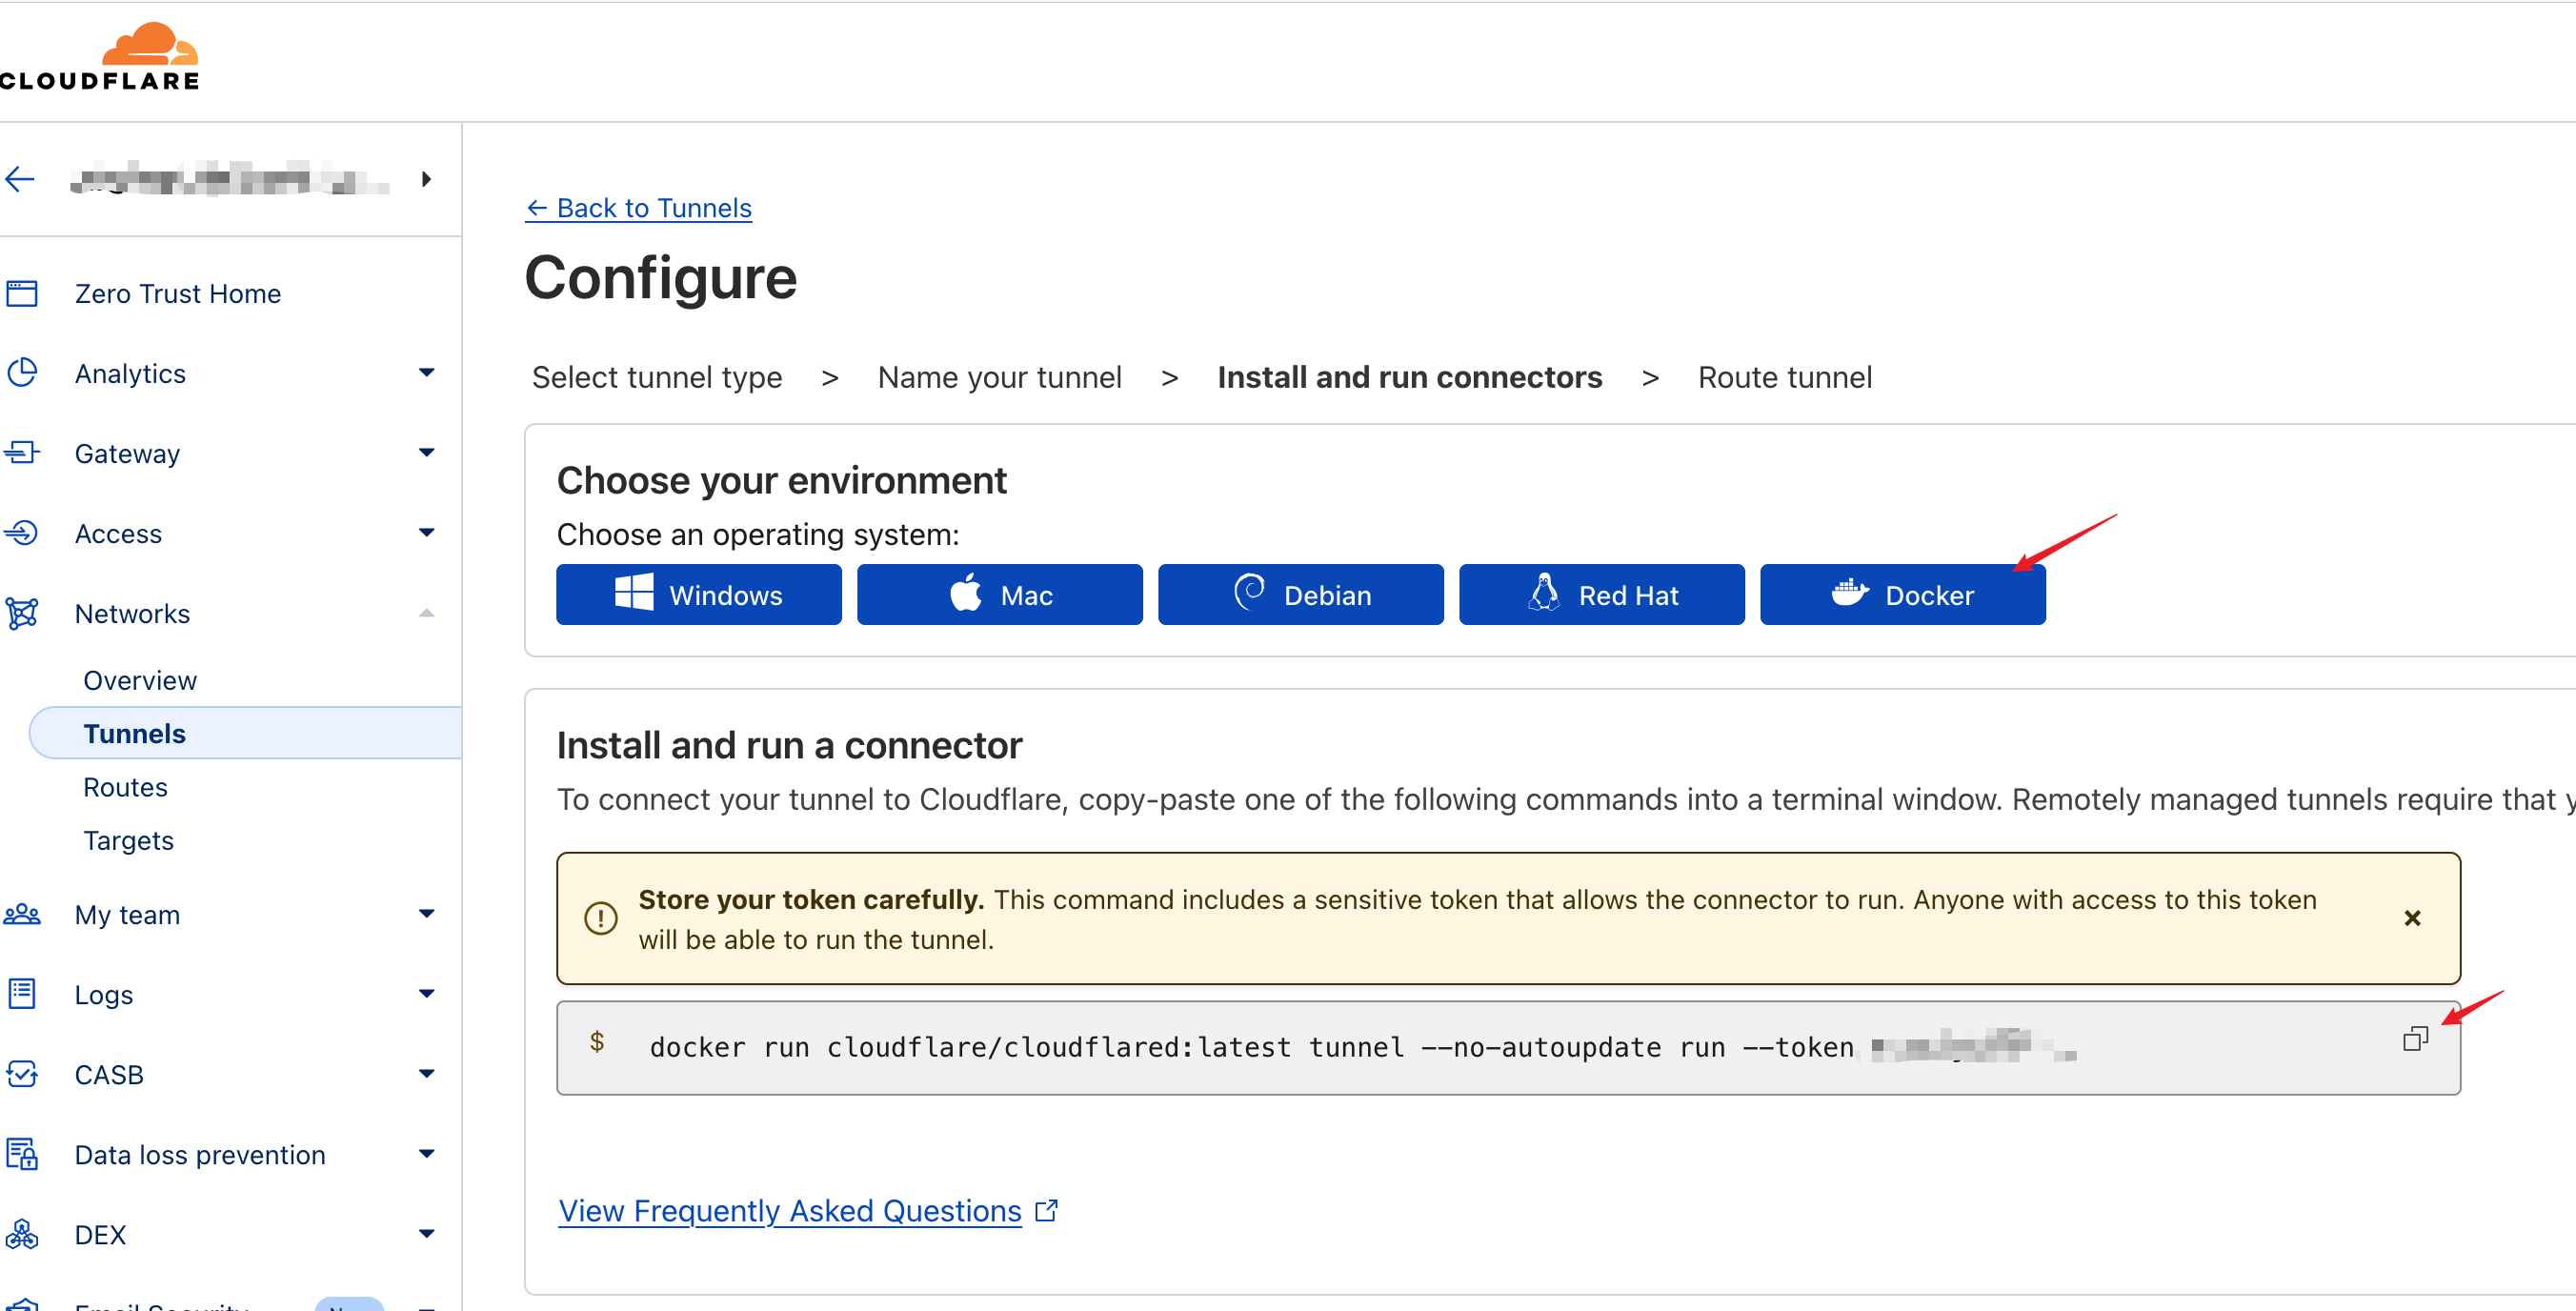Go to Select tunnel type step
2576x1311 pixels.
(657, 377)
